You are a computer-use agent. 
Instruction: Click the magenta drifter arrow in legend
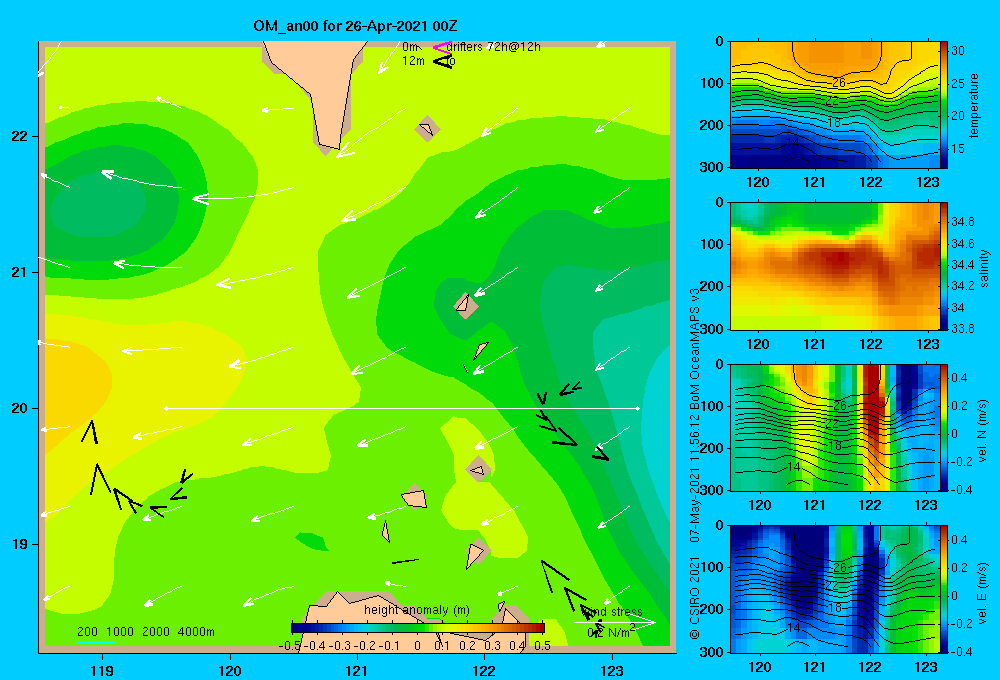[441, 47]
